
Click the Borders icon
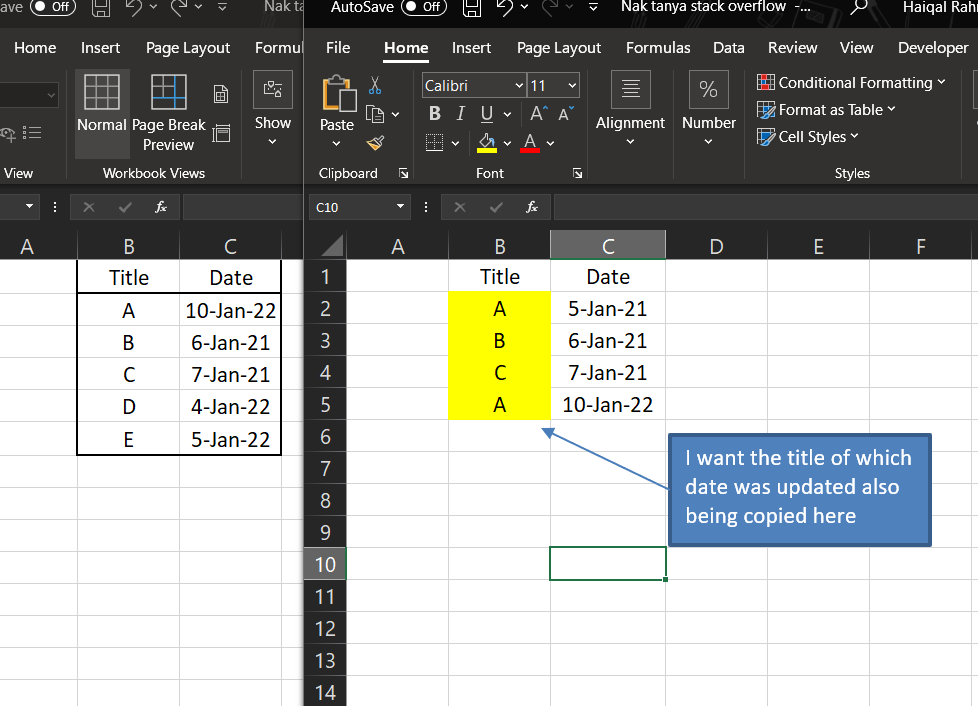click(x=435, y=143)
